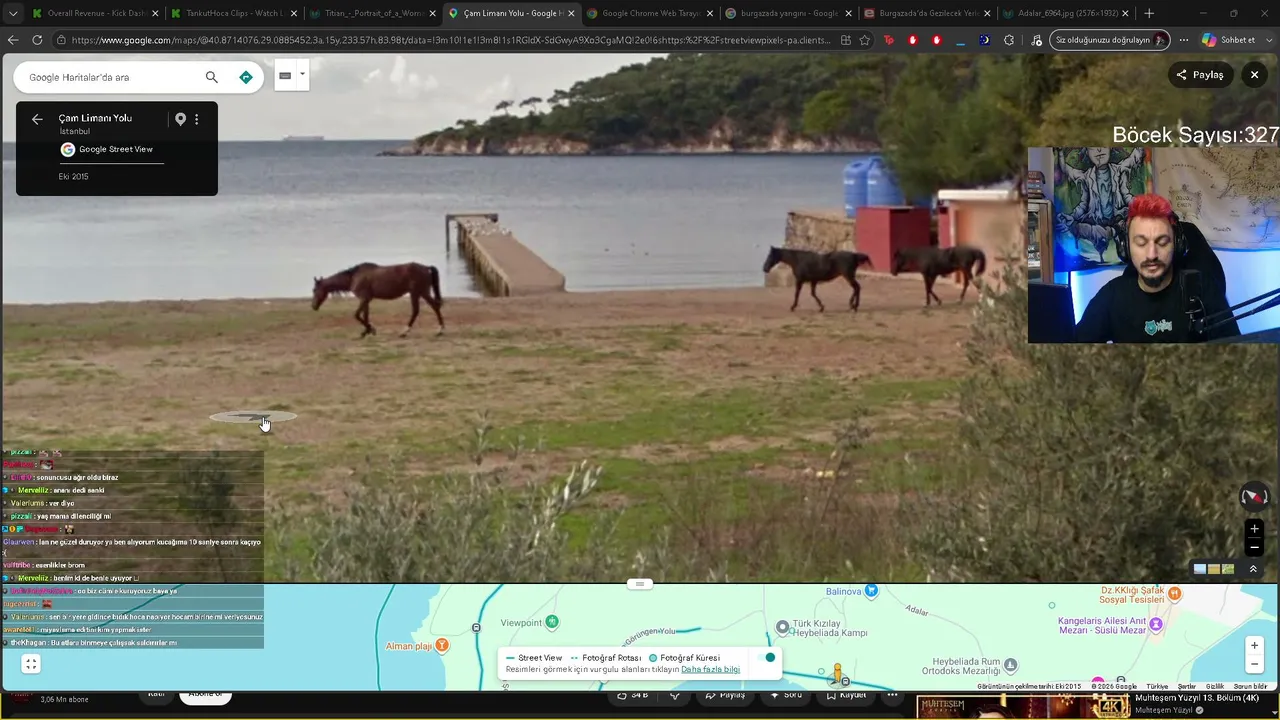1280x720 pixels.
Task: Click the Kangelaris Ailesi Anıt Mezarı marker
Action: (x=1156, y=624)
